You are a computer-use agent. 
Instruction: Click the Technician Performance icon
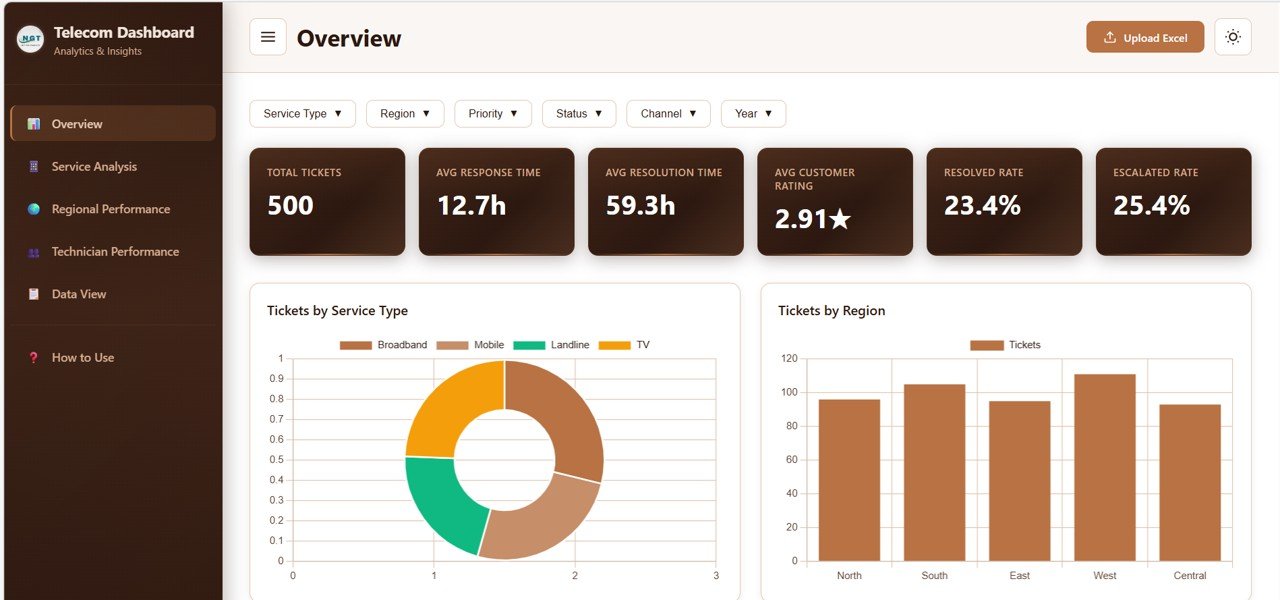click(34, 251)
